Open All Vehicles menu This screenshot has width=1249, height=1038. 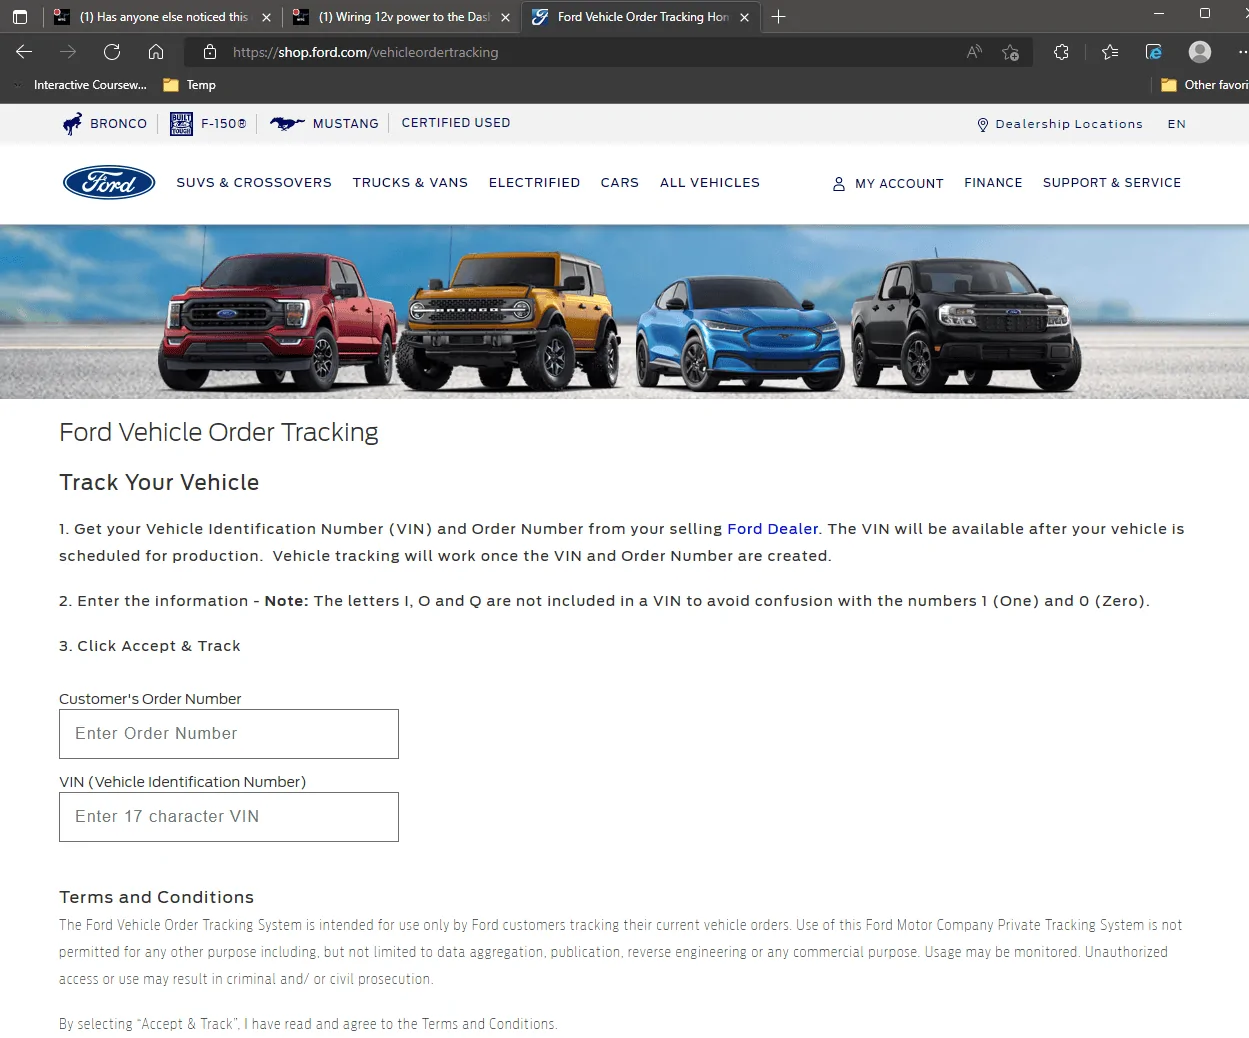[x=710, y=183]
